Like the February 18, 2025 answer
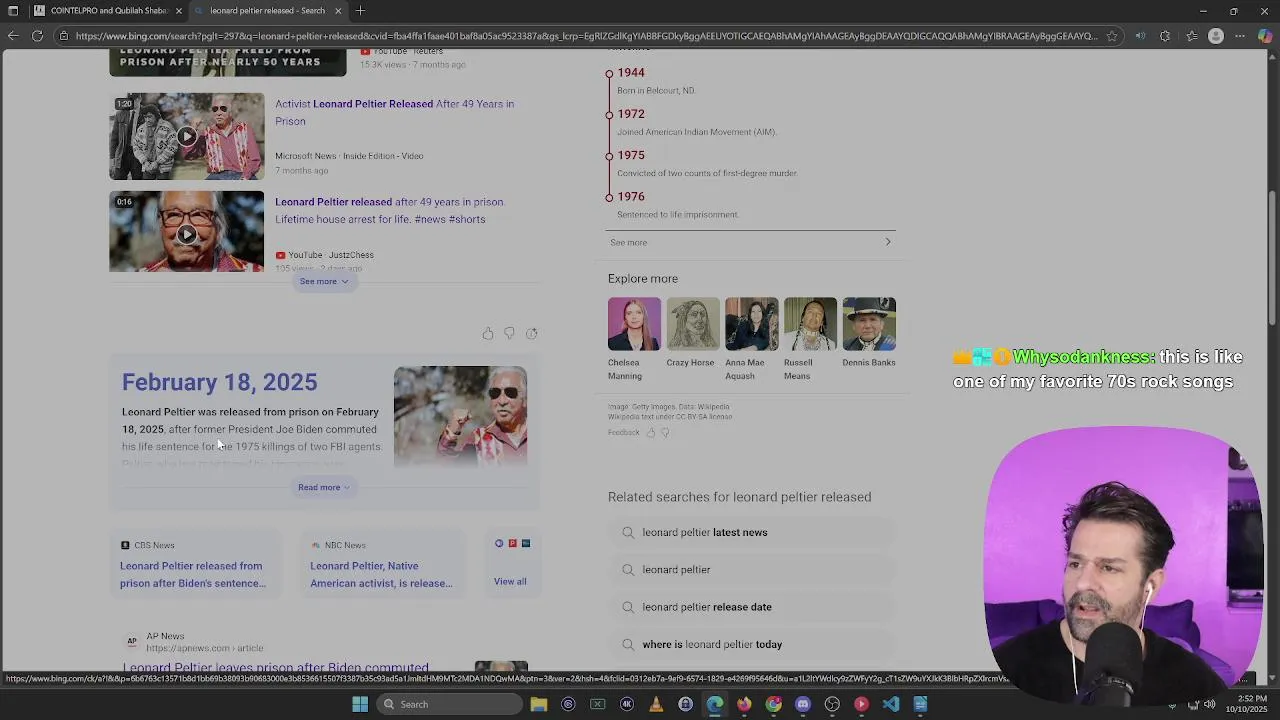Image resolution: width=1280 pixels, height=720 pixels. coord(488,333)
